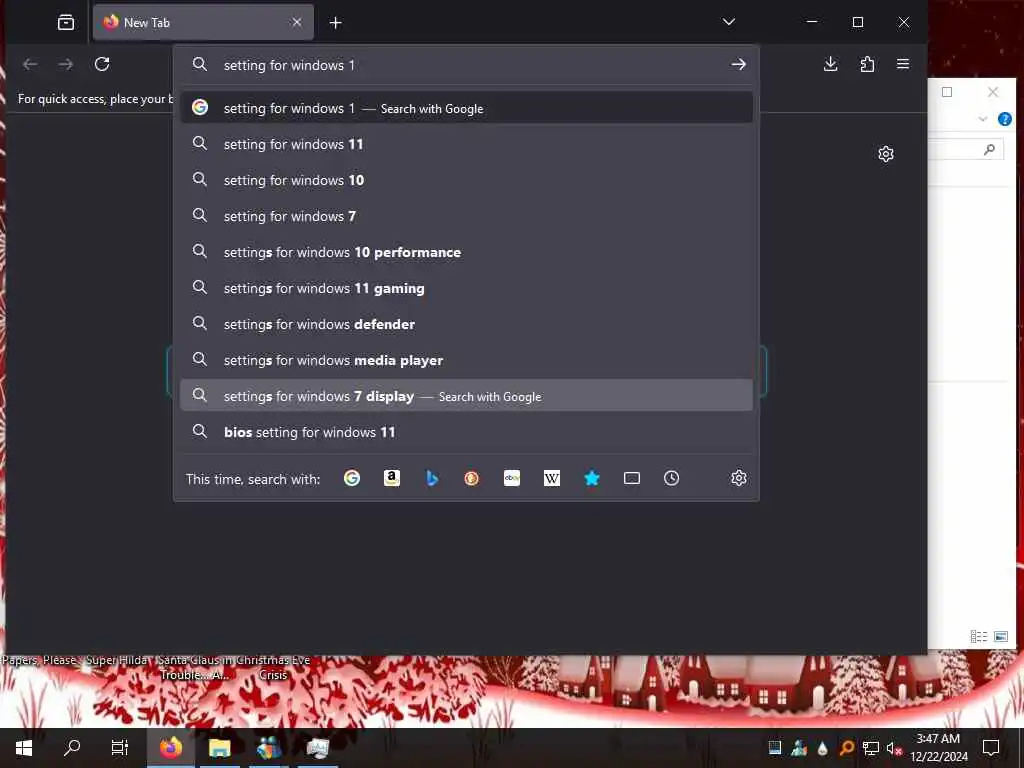Open the Extensions puzzle icon
The width and height of the screenshot is (1024, 768).
pyautogui.click(x=867, y=64)
